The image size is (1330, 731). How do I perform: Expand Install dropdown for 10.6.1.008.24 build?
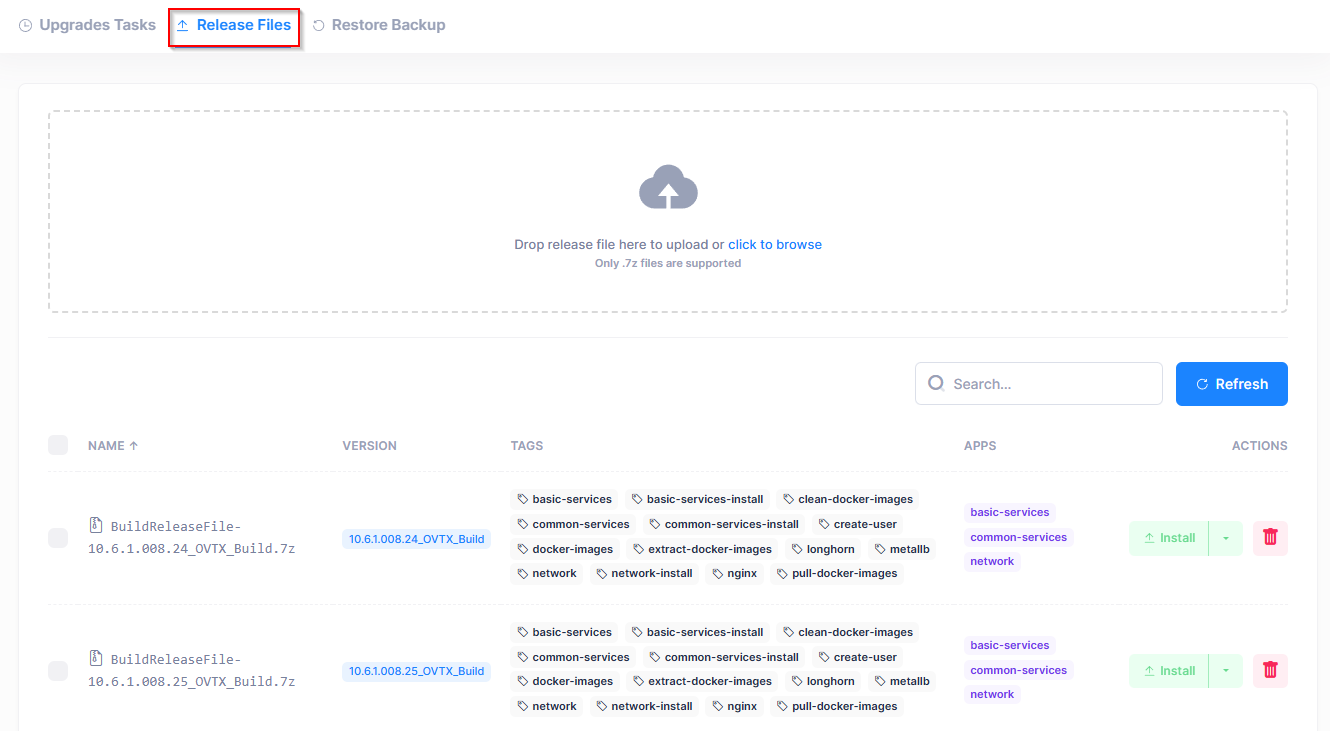tap(1226, 538)
